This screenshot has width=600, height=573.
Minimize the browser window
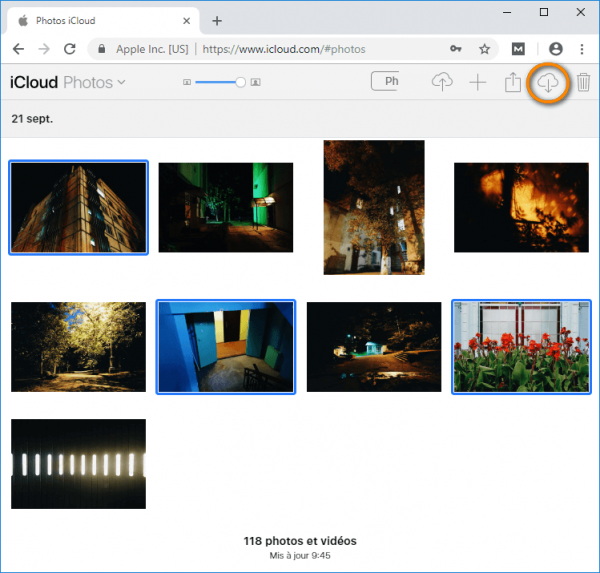507,12
